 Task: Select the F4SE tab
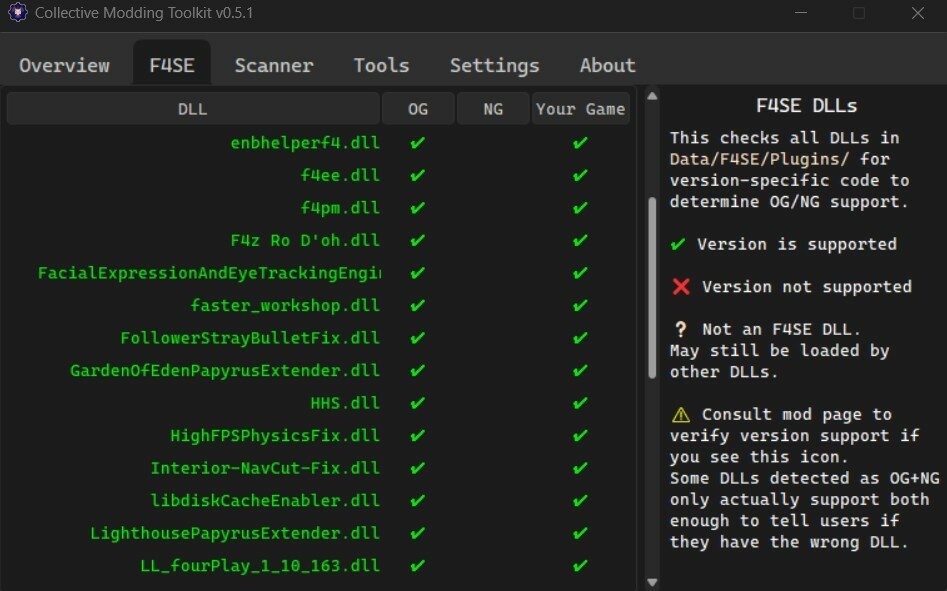(172, 65)
